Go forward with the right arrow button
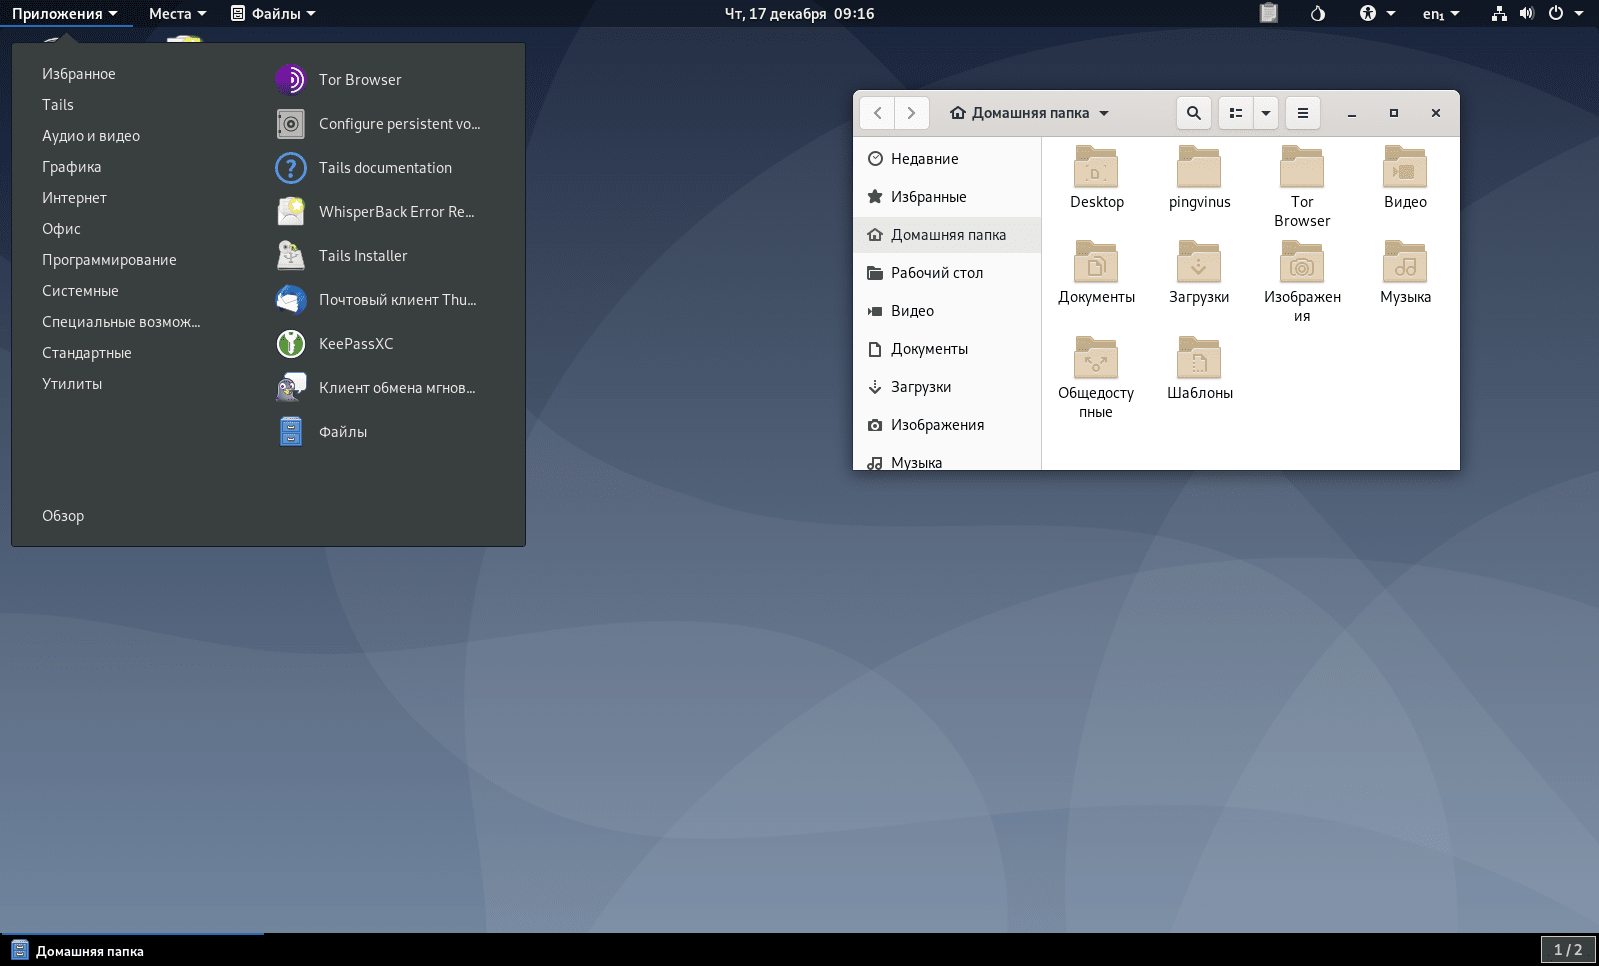The image size is (1599, 966). coord(911,113)
